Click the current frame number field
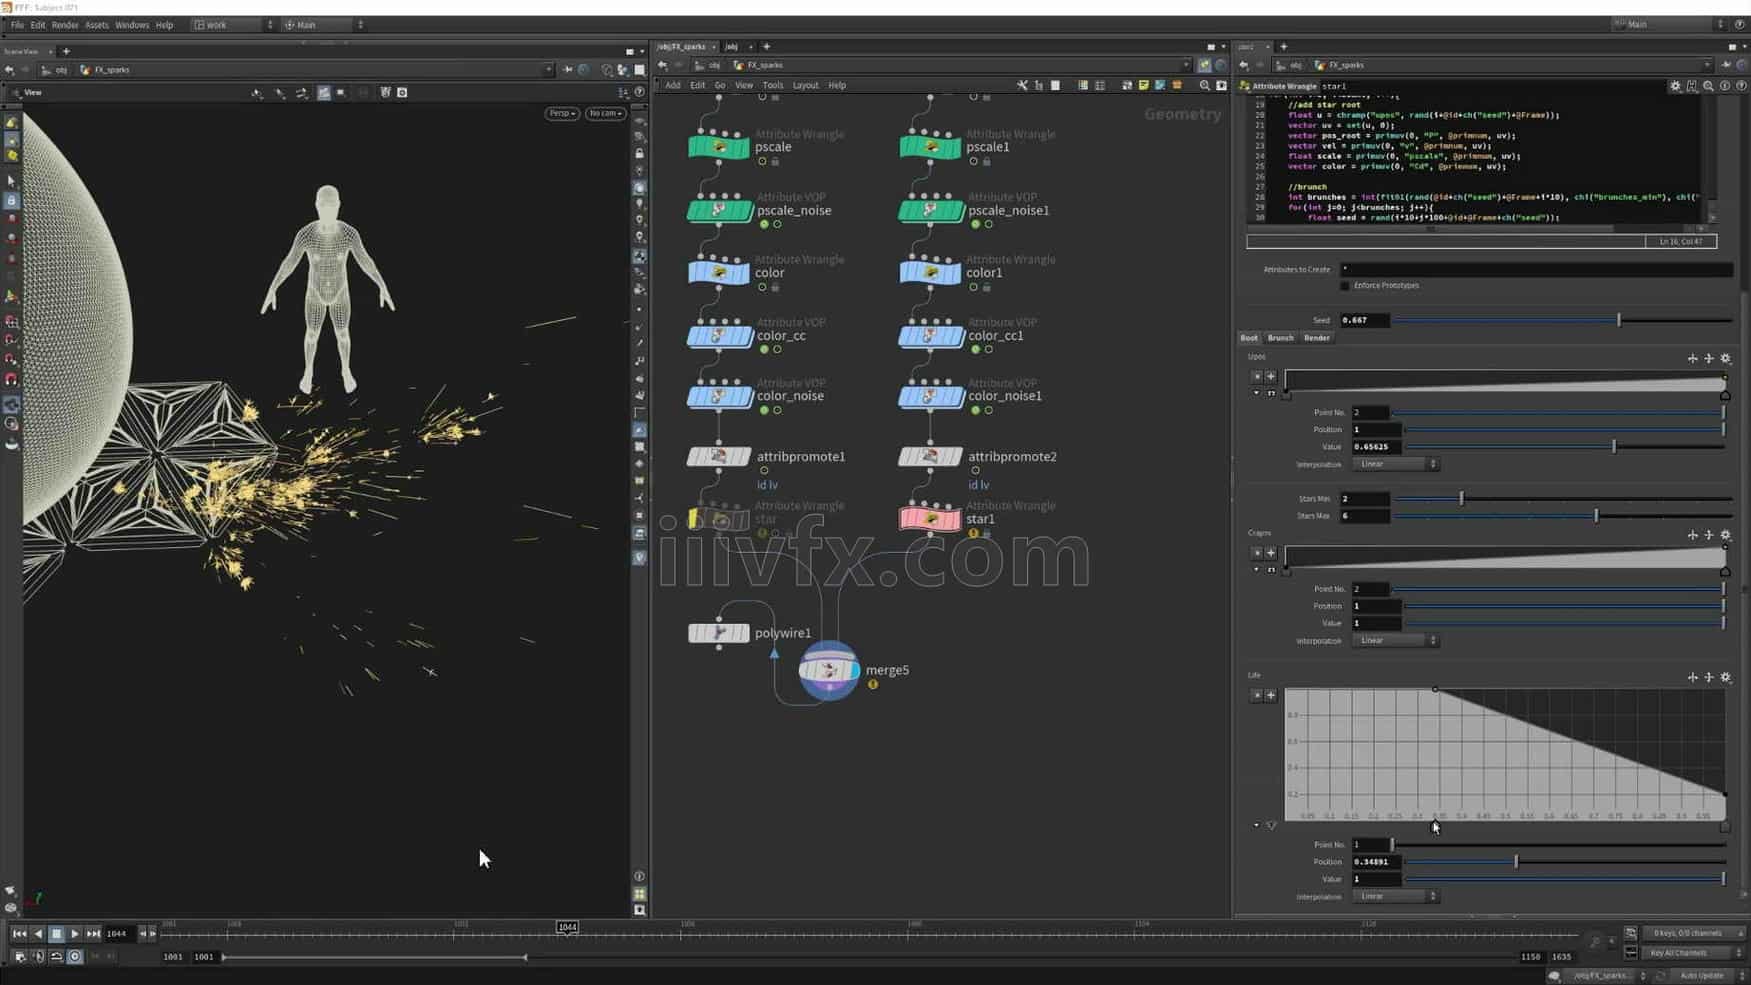 [x=119, y=934]
